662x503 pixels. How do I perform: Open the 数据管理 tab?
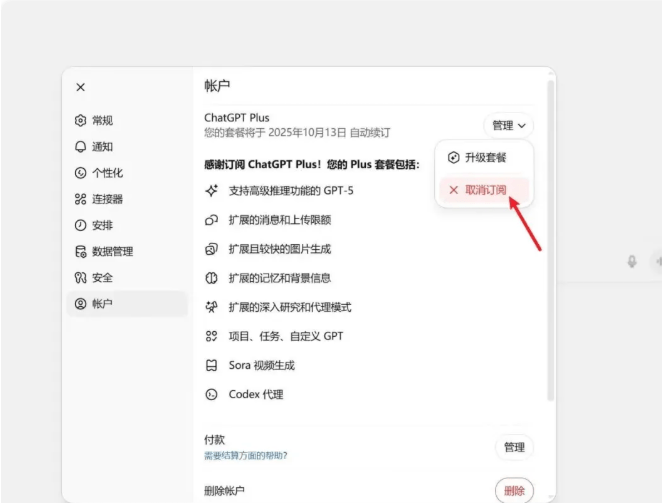coord(127,251)
